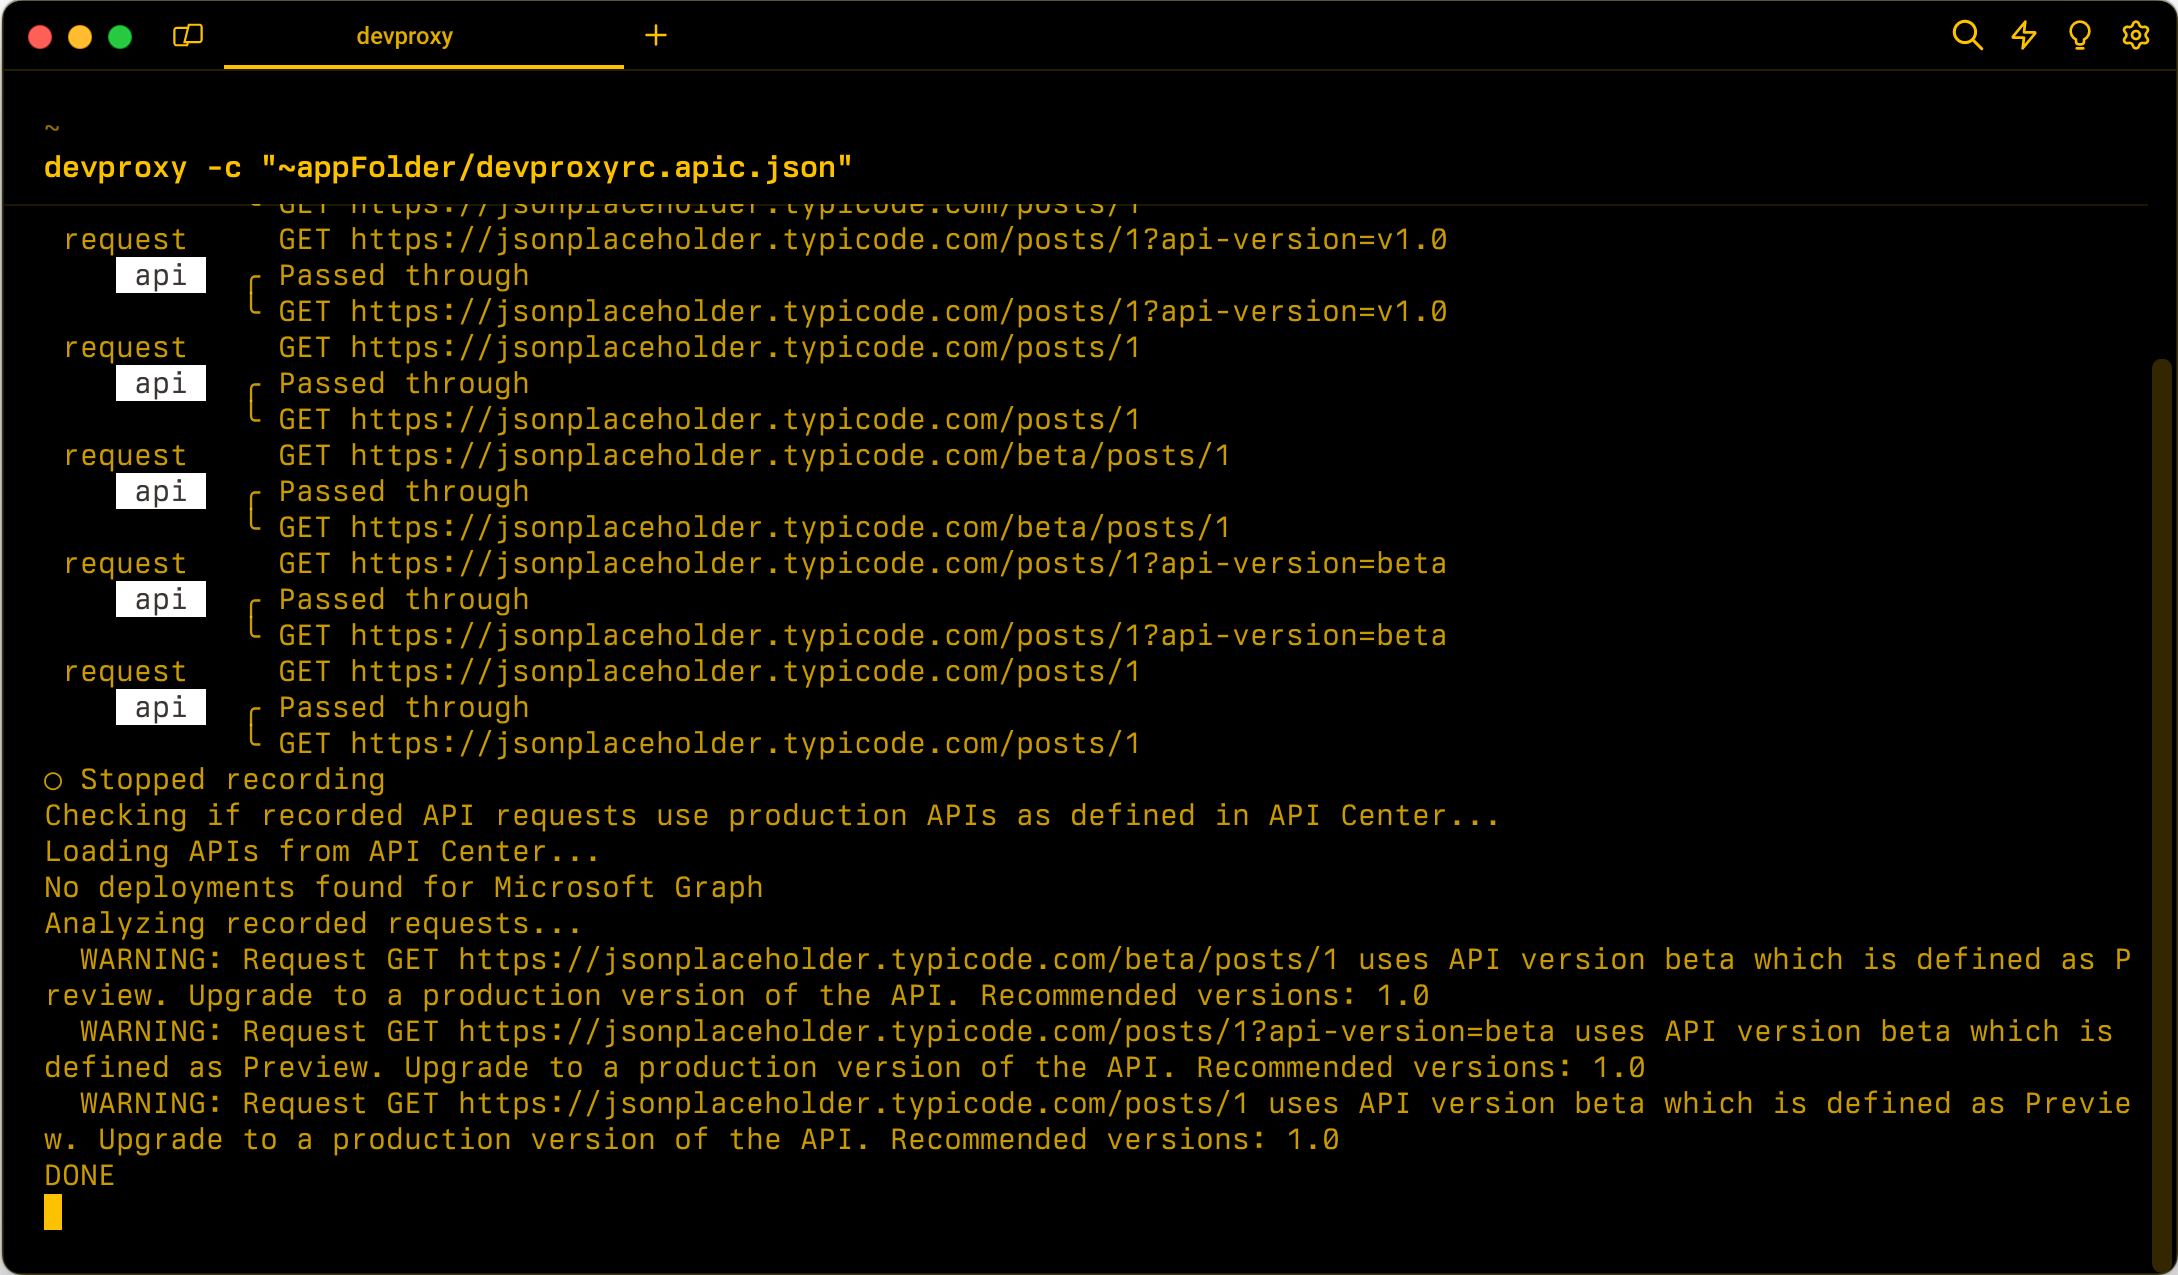The image size is (2178, 1275).
Task: Click the beta/posts/1 request URL
Action: coord(790,455)
